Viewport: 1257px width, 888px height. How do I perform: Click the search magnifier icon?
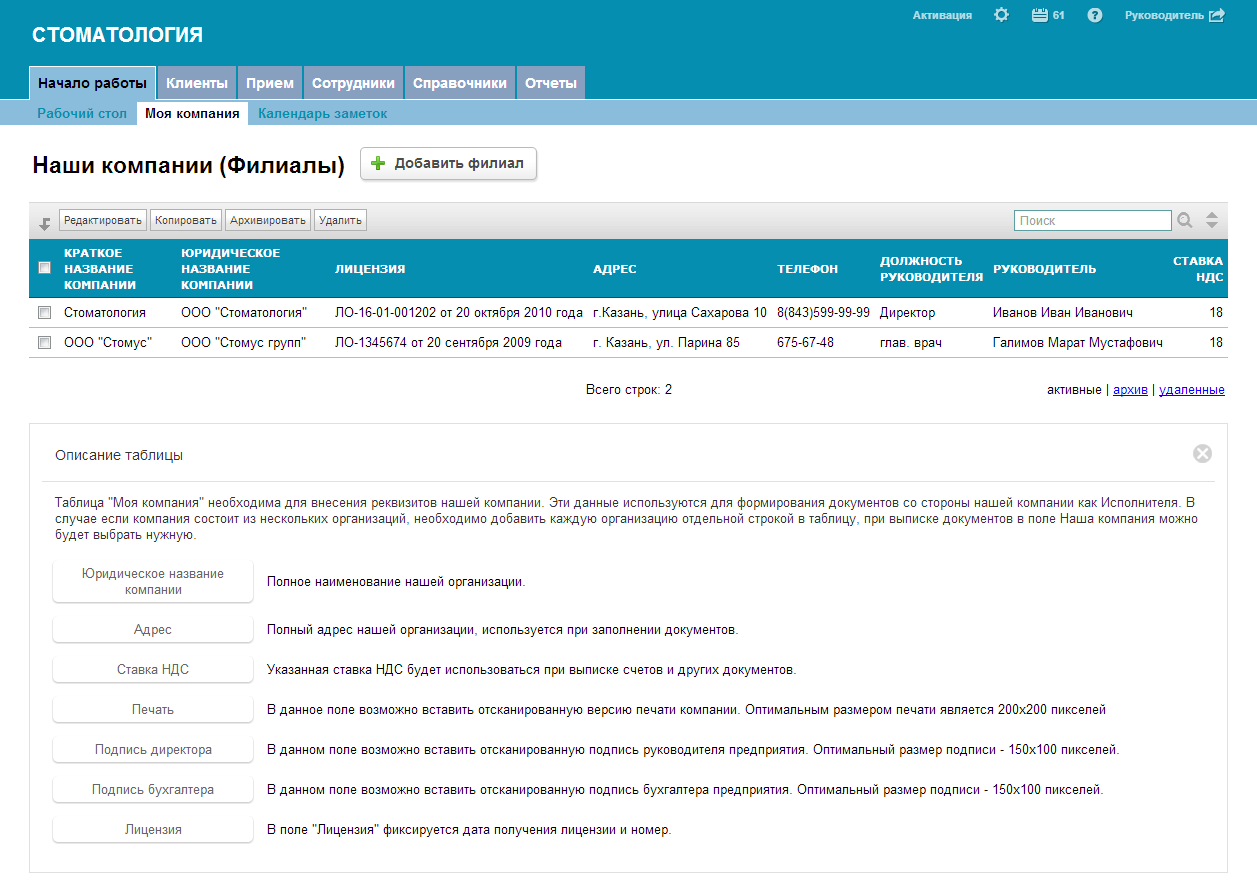[x=1185, y=221]
